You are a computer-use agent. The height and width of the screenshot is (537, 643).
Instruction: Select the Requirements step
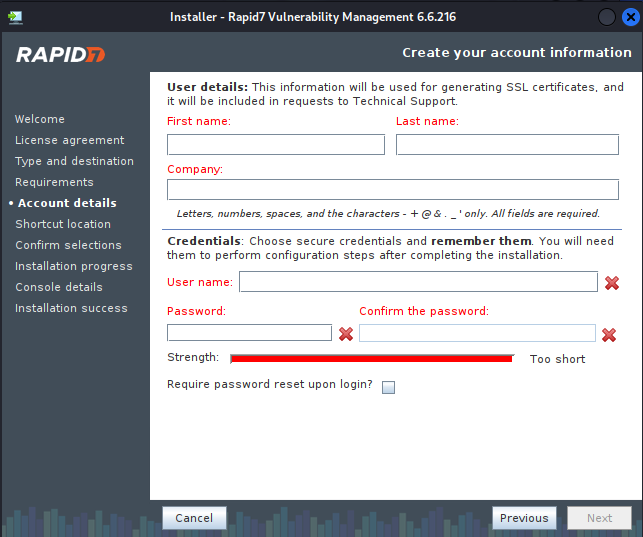tap(54, 182)
